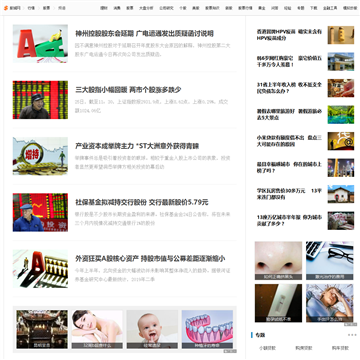Click the smiling baby thumbnail

[152, 329]
